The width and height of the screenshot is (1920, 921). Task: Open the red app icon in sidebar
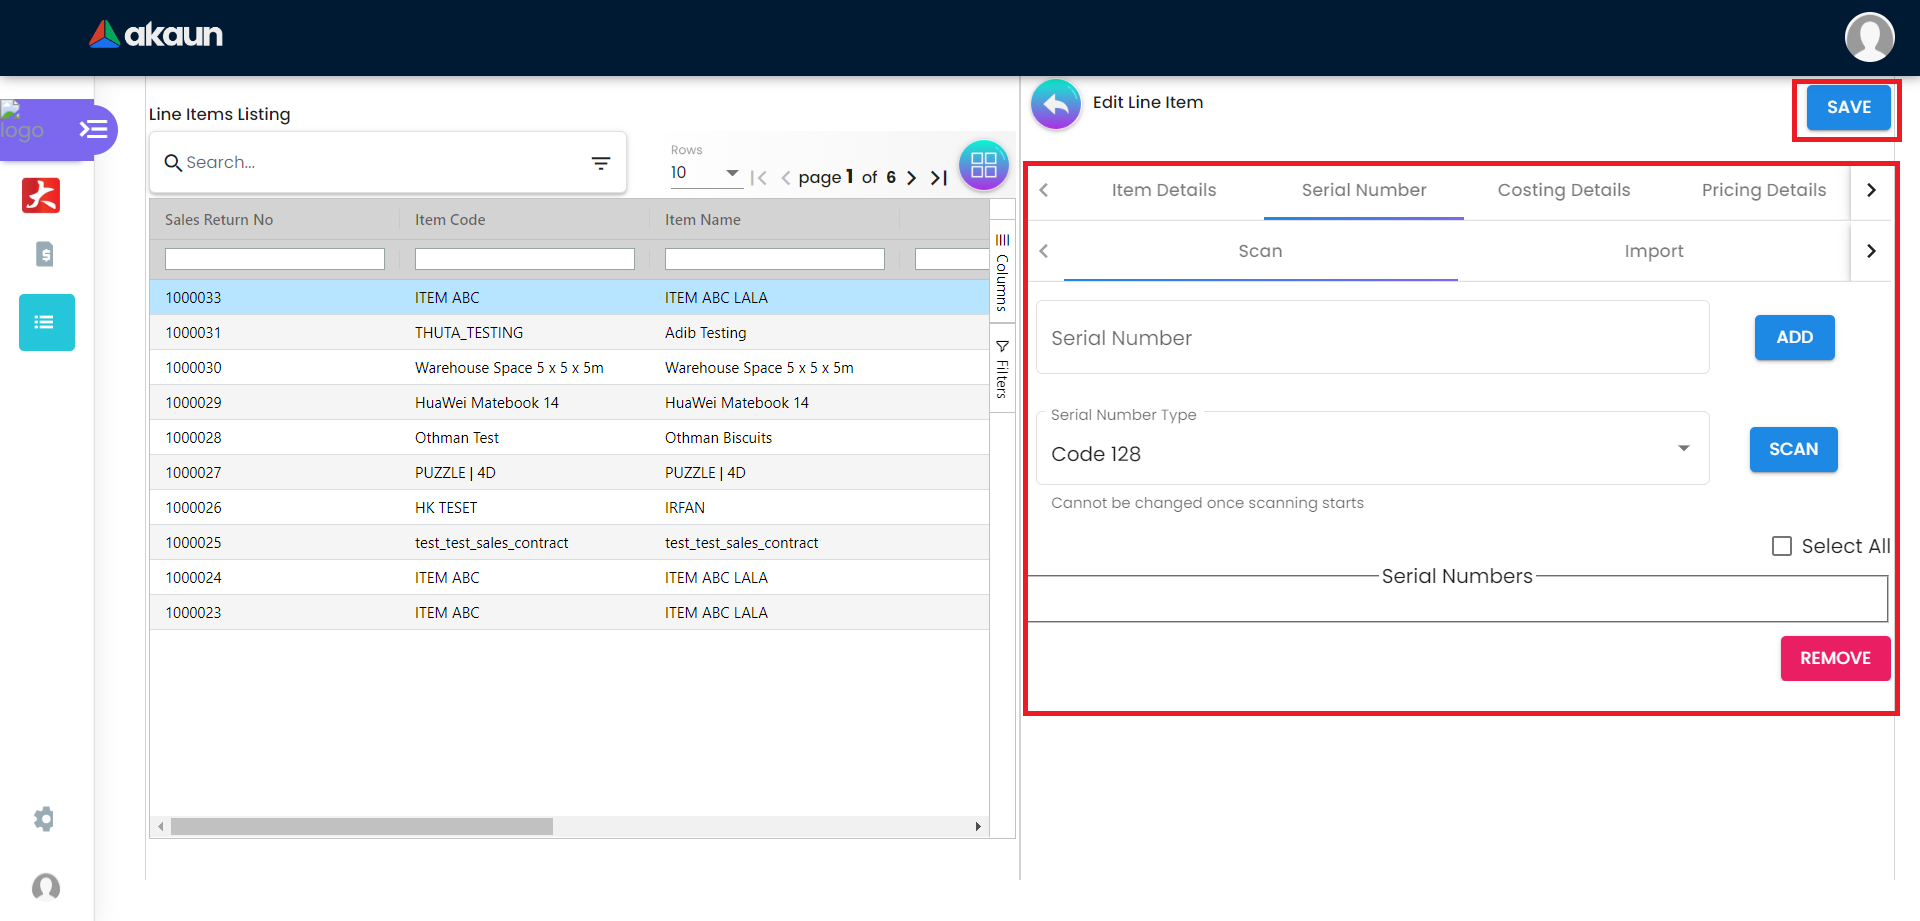(41, 195)
